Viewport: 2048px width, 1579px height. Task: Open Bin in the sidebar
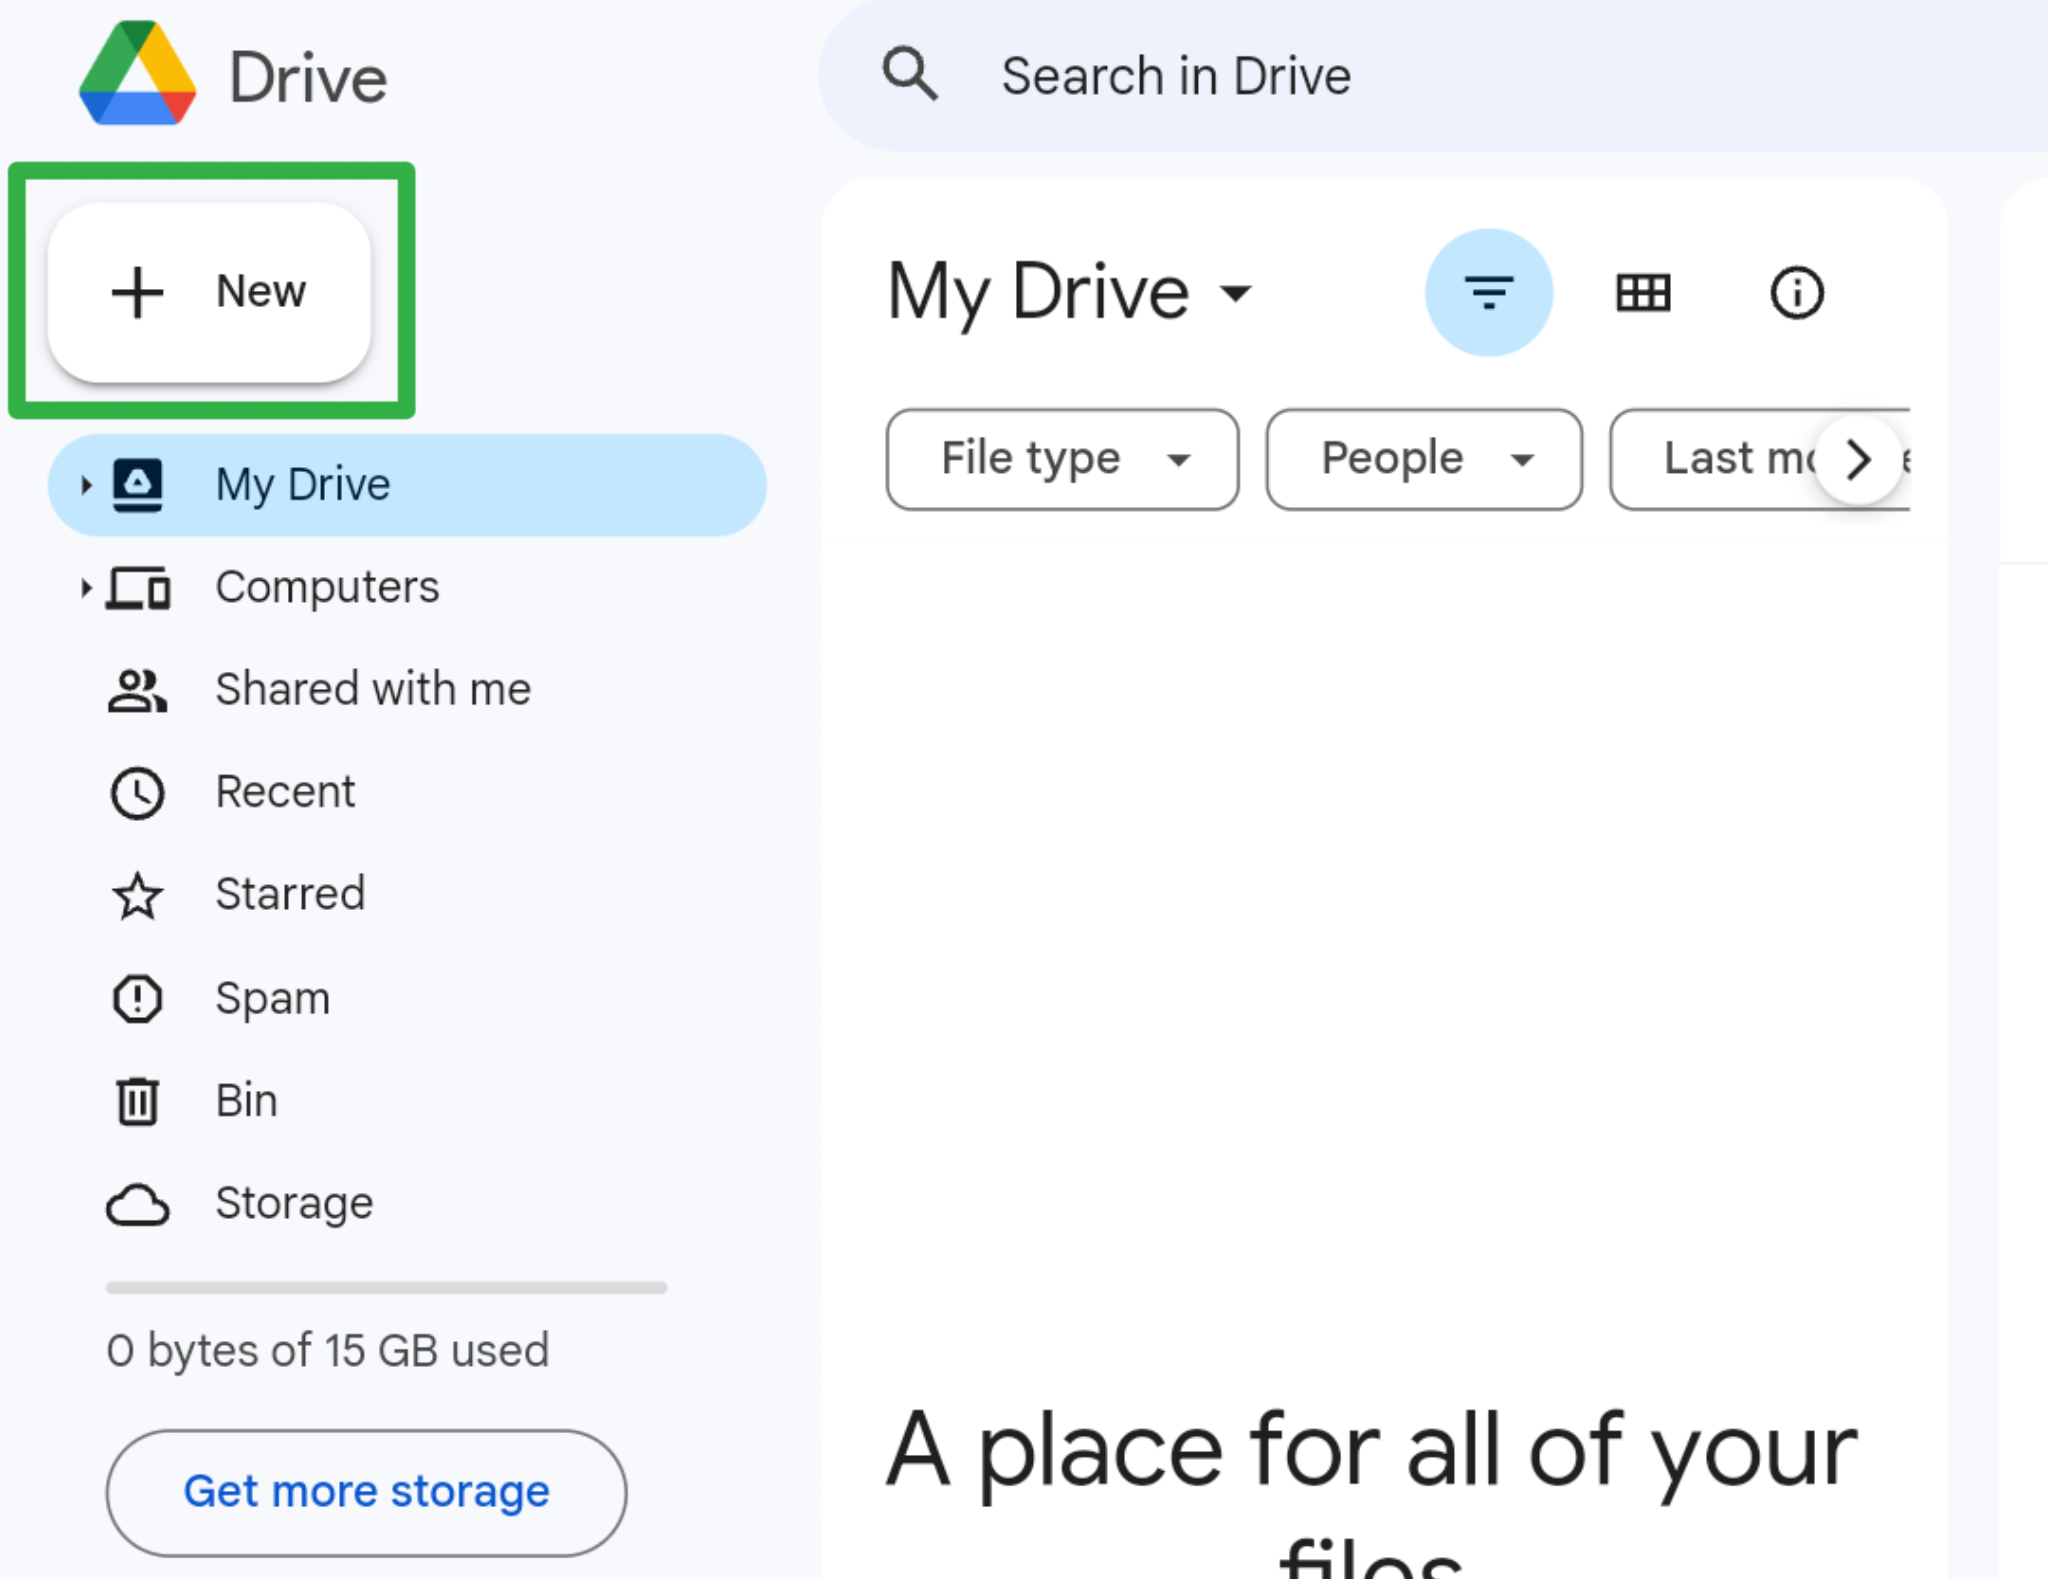coord(406,1101)
